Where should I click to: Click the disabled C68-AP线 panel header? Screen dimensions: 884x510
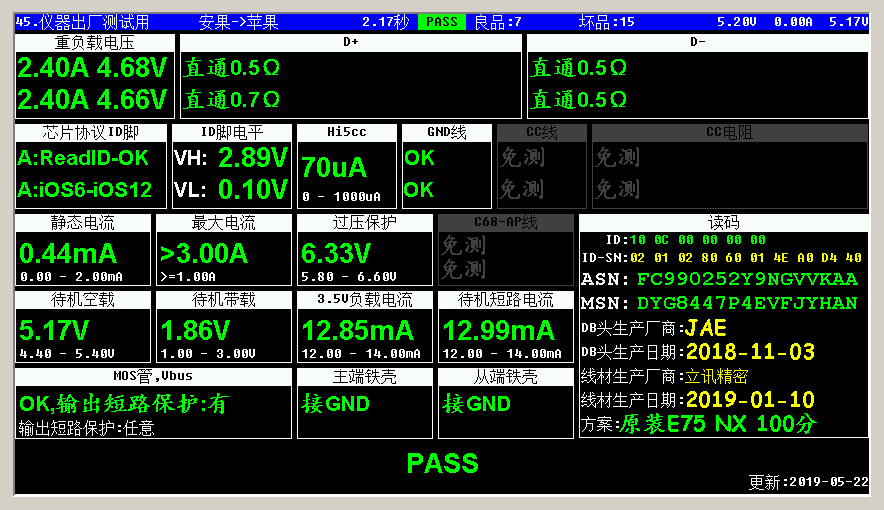pyautogui.click(x=506, y=222)
